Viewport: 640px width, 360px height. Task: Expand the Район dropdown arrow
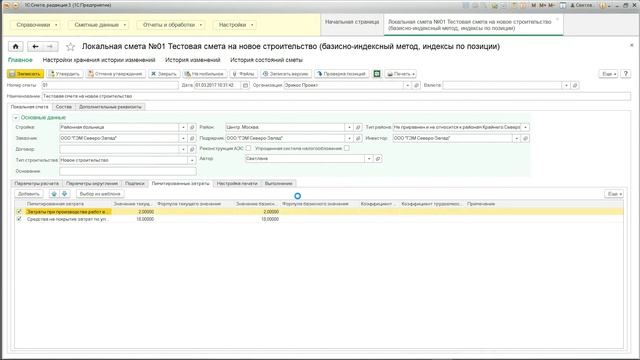pyautogui.click(x=349, y=127)
